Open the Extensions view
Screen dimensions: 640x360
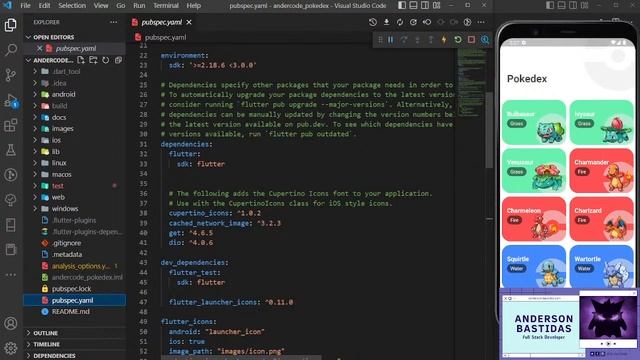[x=11, y=125]
